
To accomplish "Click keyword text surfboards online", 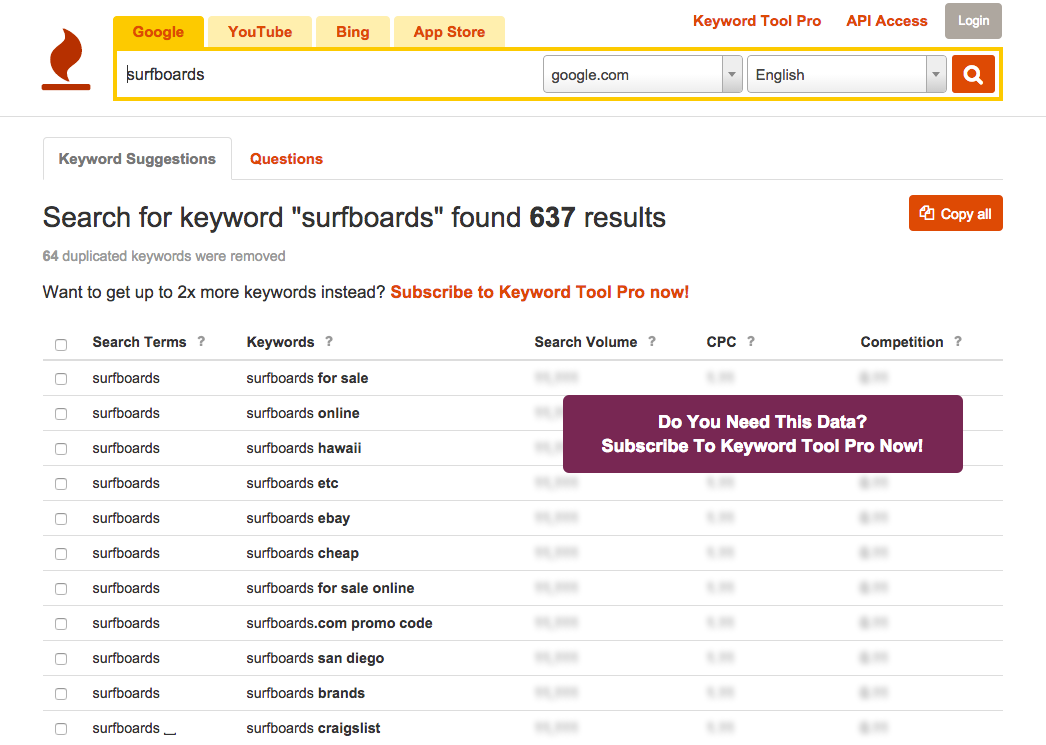I will pyautogui.click(x=303, y=413).
